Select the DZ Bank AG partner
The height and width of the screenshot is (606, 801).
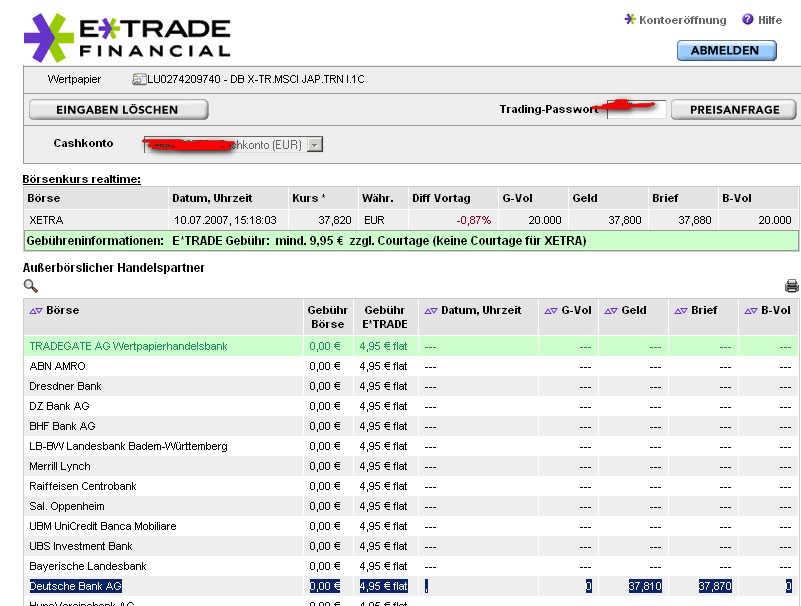tap(59, 406)
